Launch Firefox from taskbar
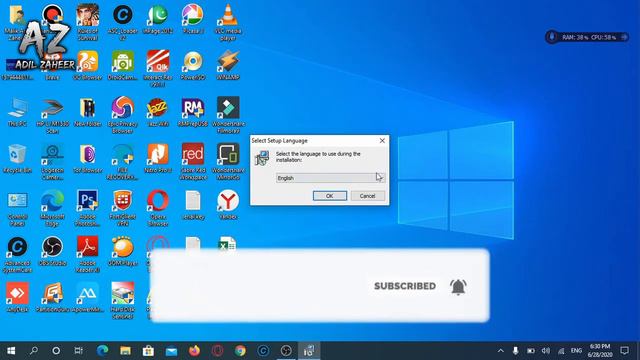640x360 pixels. (194, 351)
